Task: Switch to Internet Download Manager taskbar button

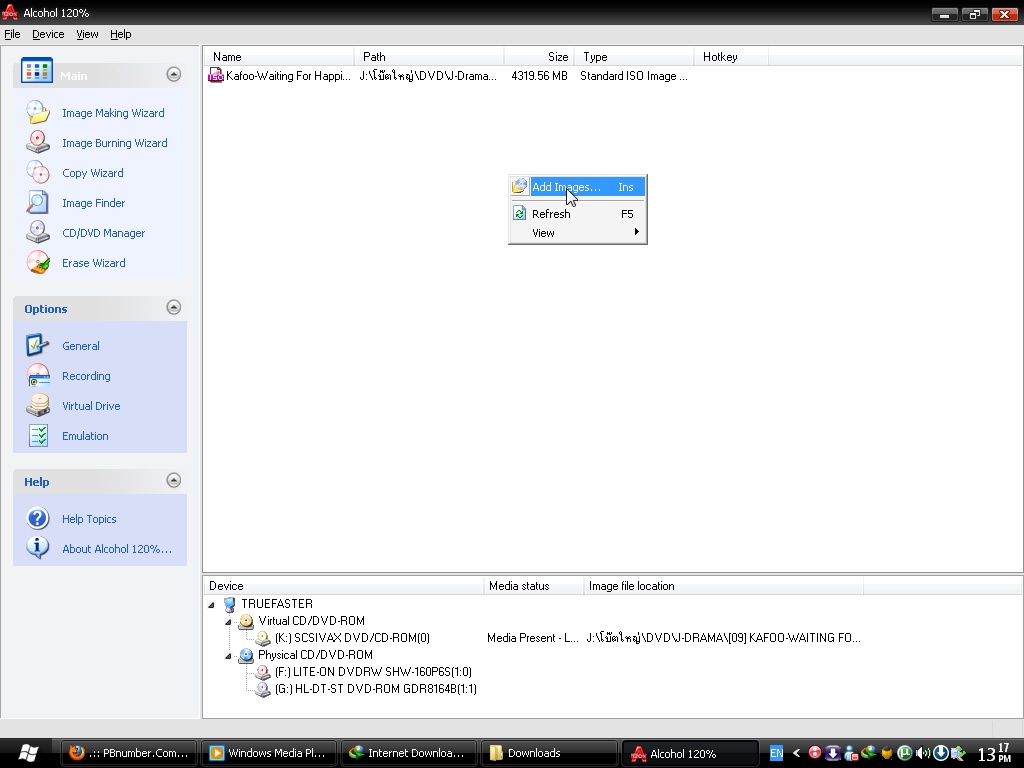Action: [x=409, y=753]
